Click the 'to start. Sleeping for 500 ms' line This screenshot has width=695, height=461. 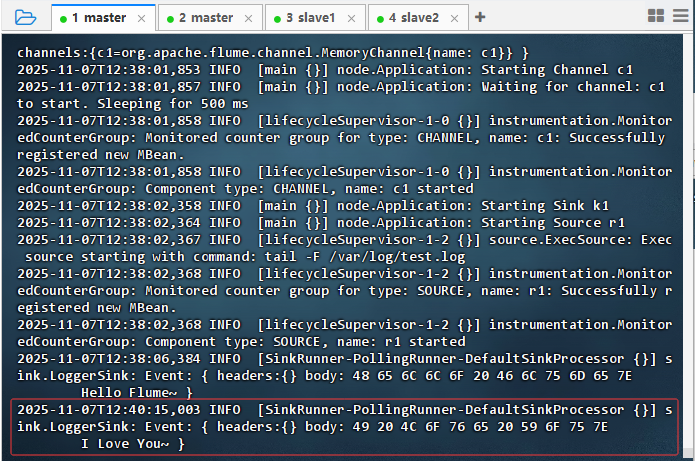[133, 104]
